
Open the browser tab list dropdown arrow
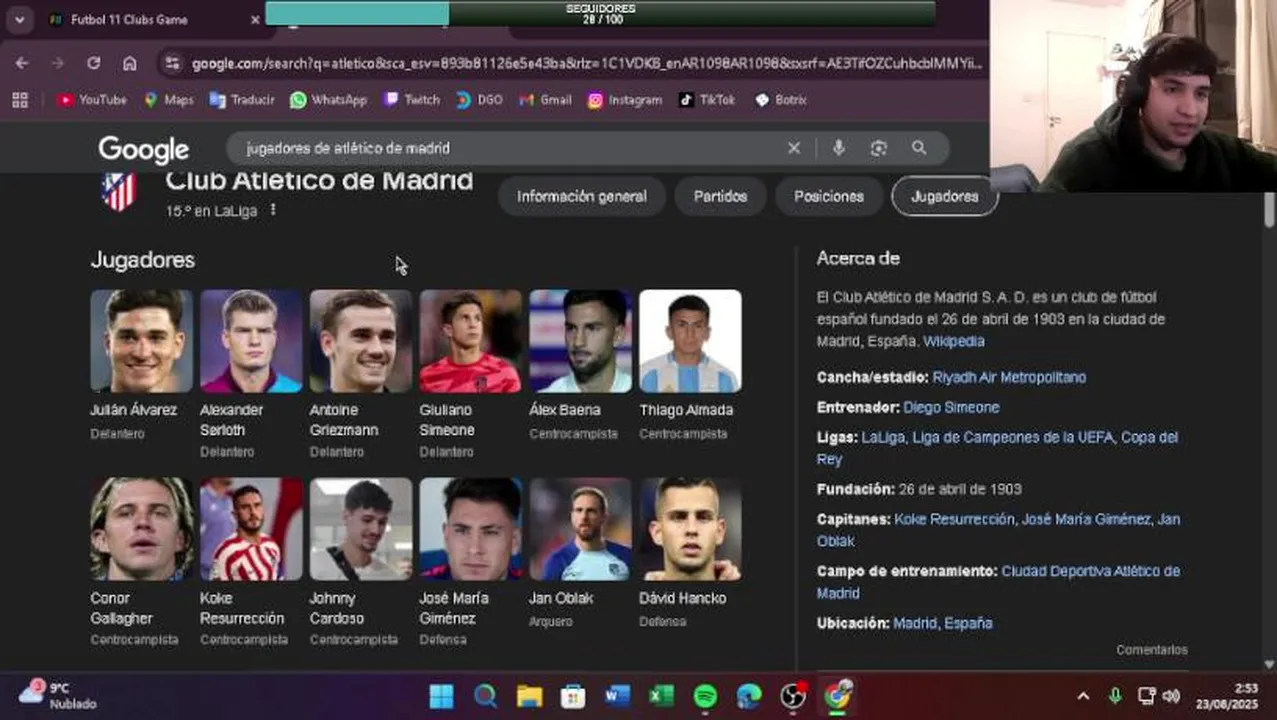pos(19,19)
